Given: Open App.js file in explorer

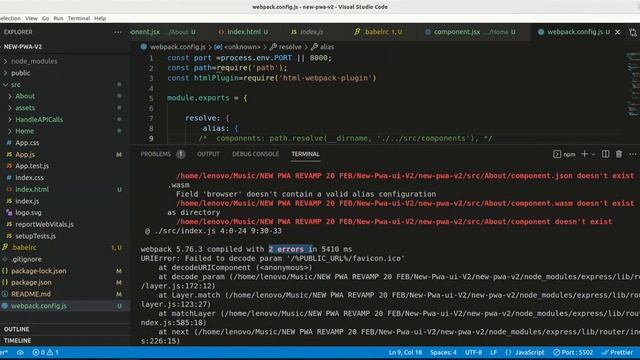Looking at the screenshot, I should click(25, 155).
